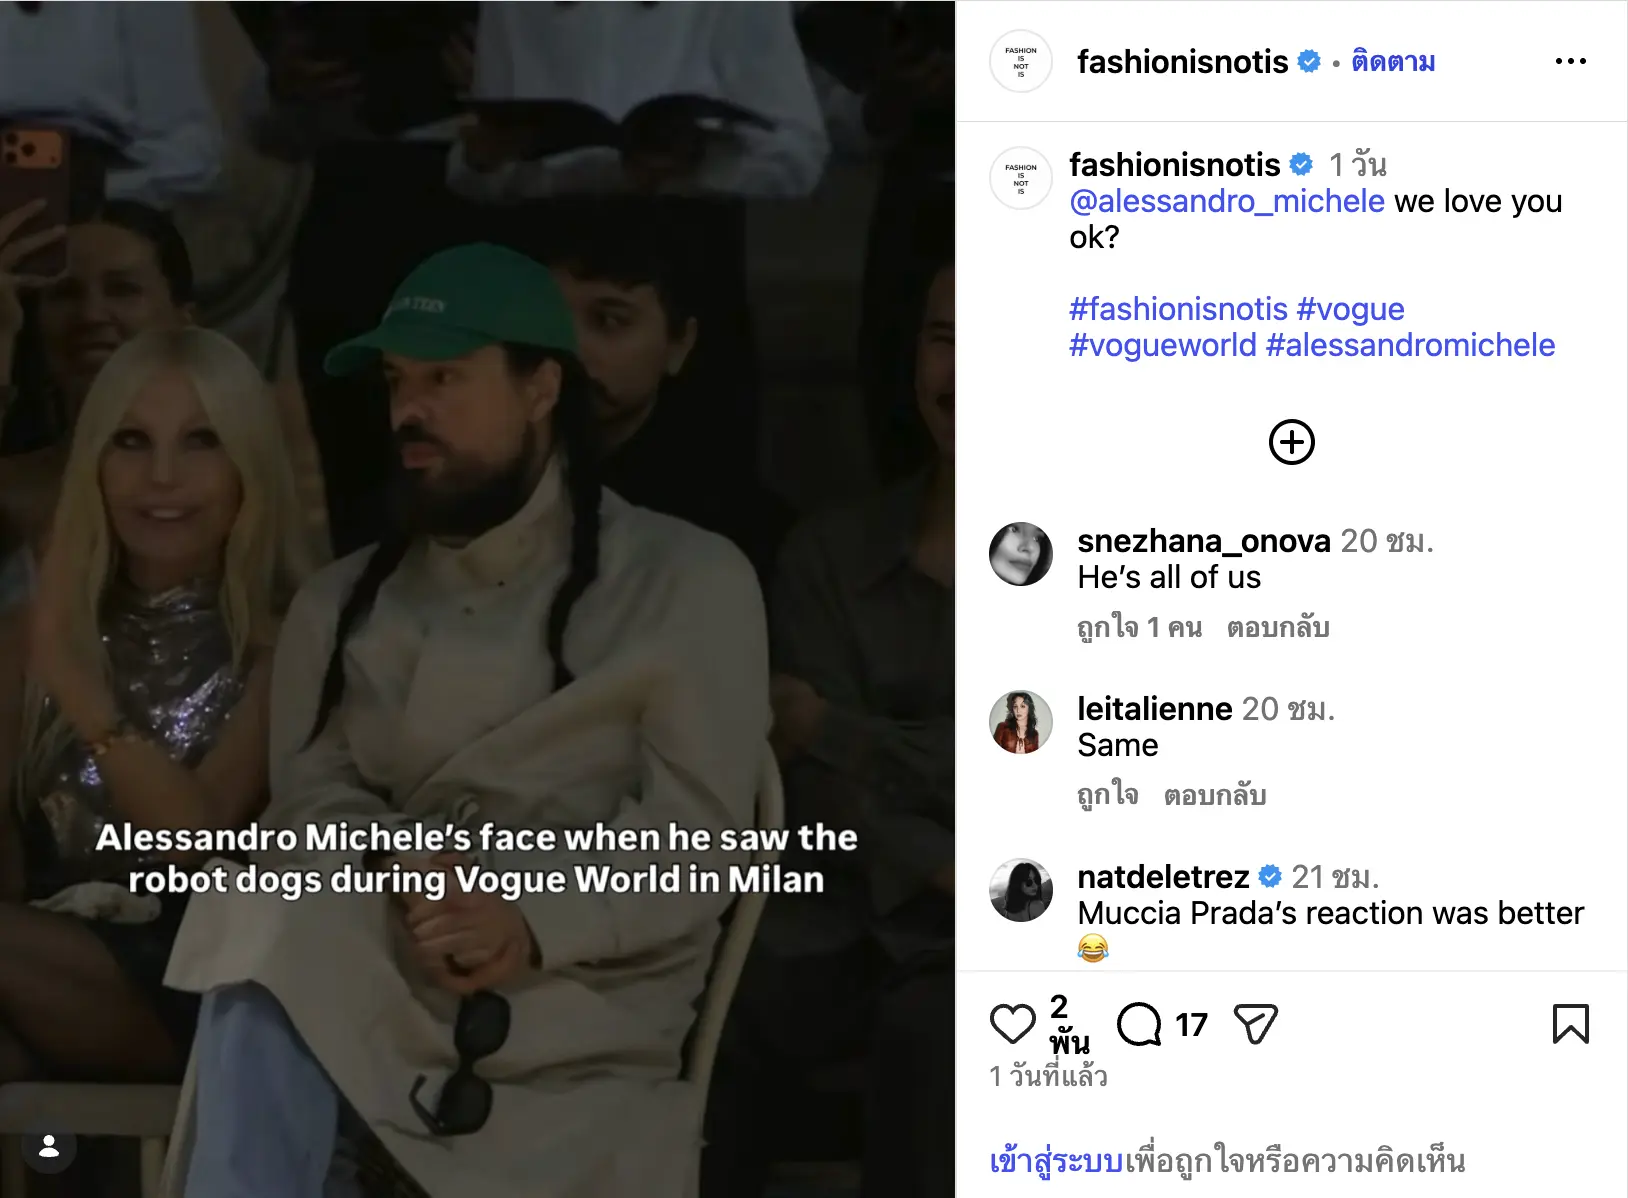The width and height of the screenshot is (1628, 1198).
Task: View who liked snezhana_onova's comment
Action: (1139, 628)
